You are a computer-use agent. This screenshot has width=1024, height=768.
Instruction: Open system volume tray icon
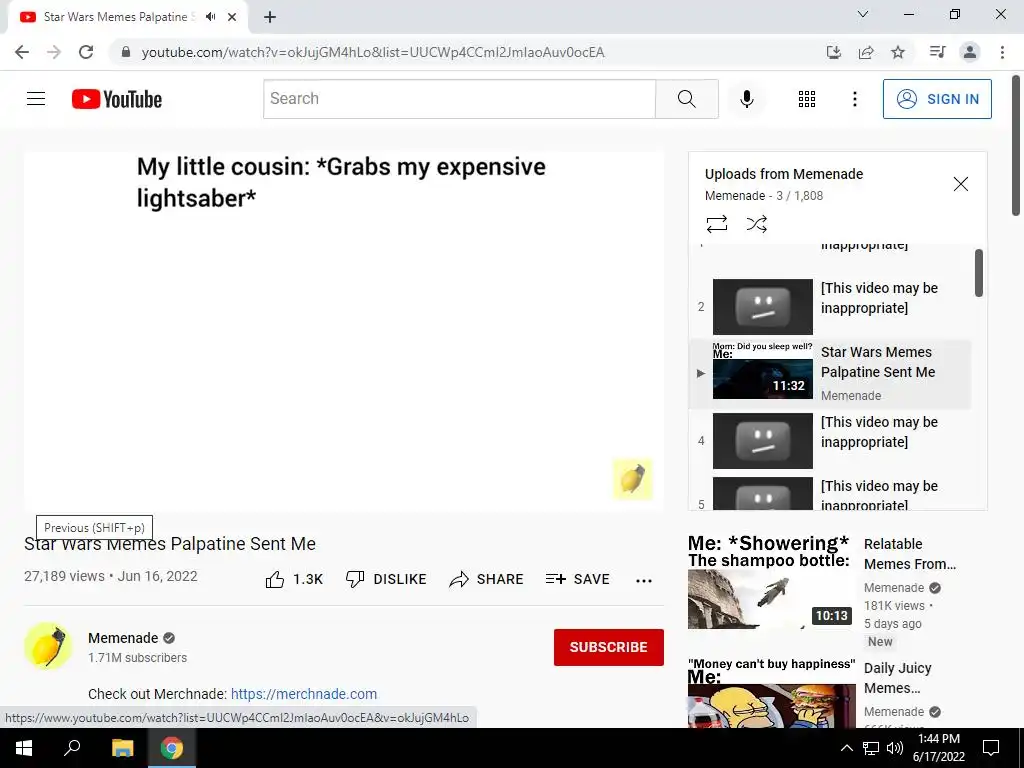coord(895,748)
